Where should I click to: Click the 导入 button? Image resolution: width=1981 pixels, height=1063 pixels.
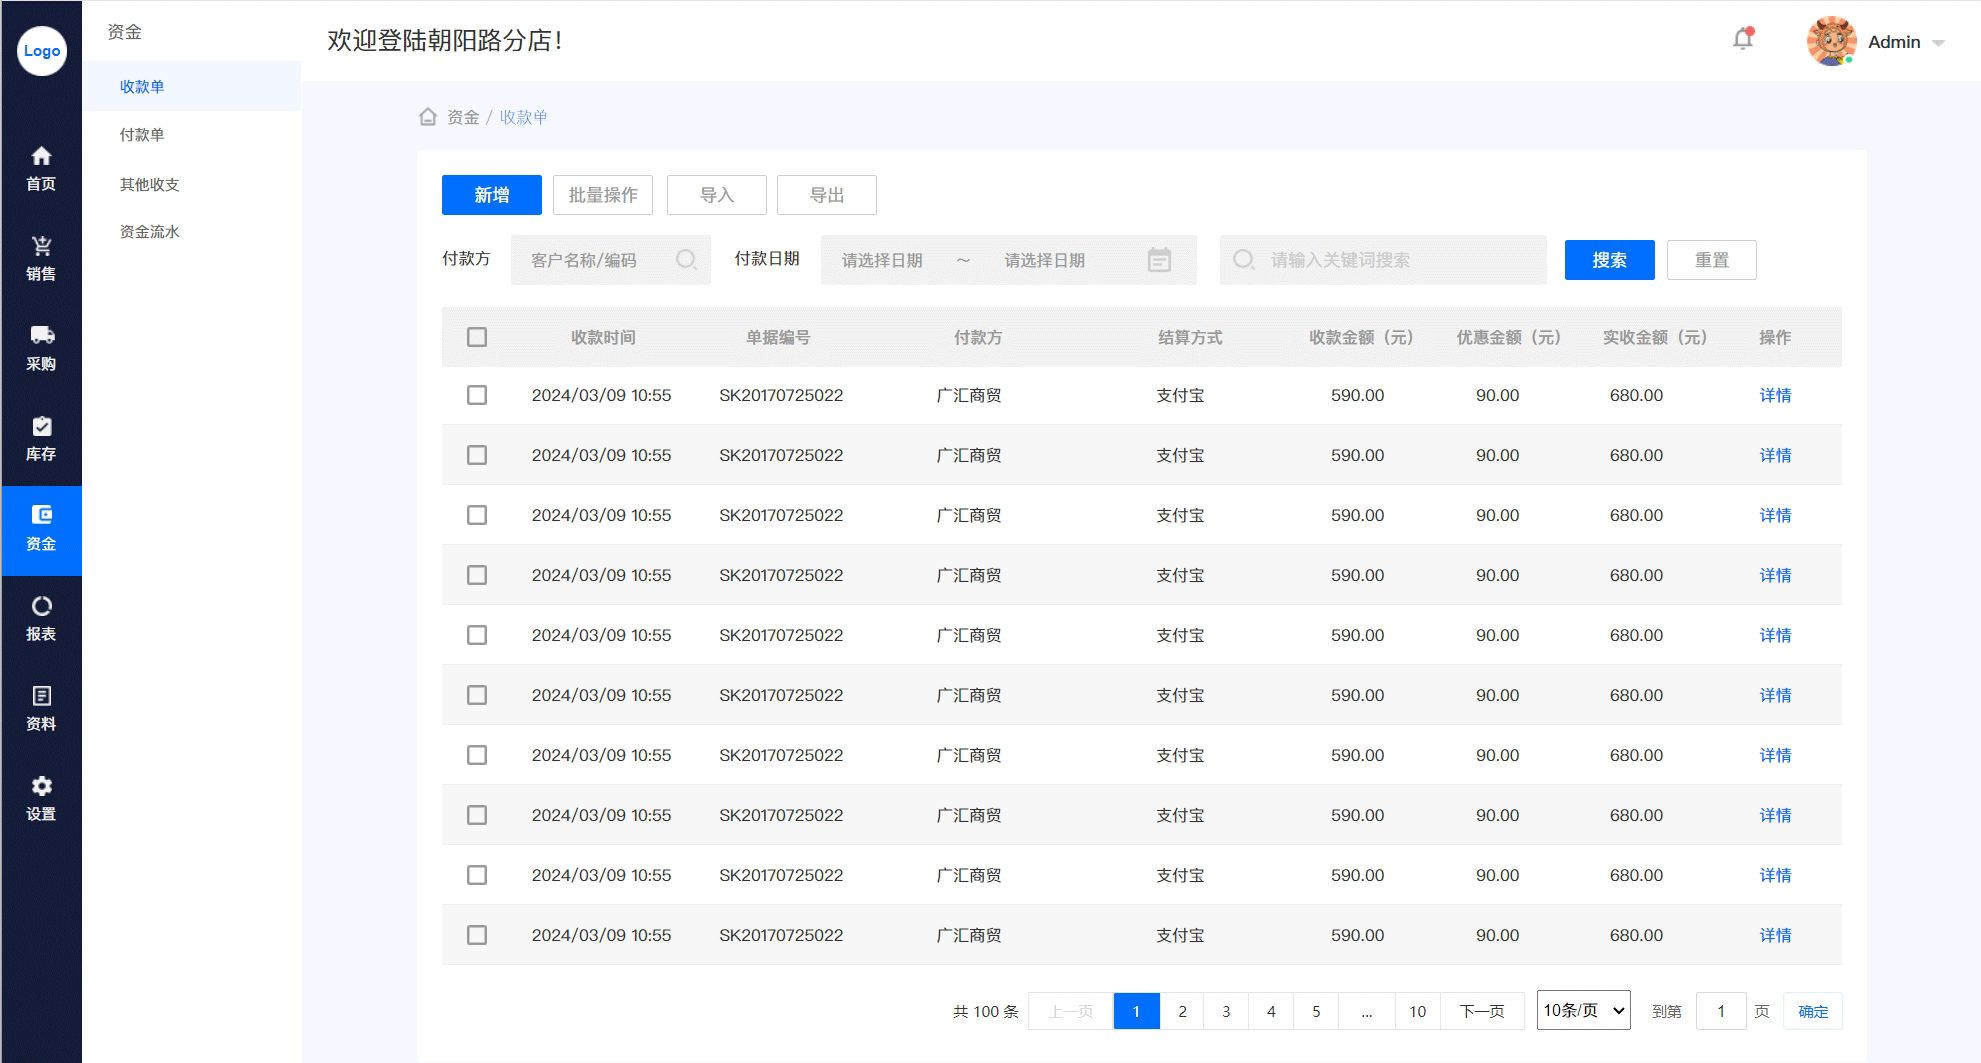click(717, 195)
